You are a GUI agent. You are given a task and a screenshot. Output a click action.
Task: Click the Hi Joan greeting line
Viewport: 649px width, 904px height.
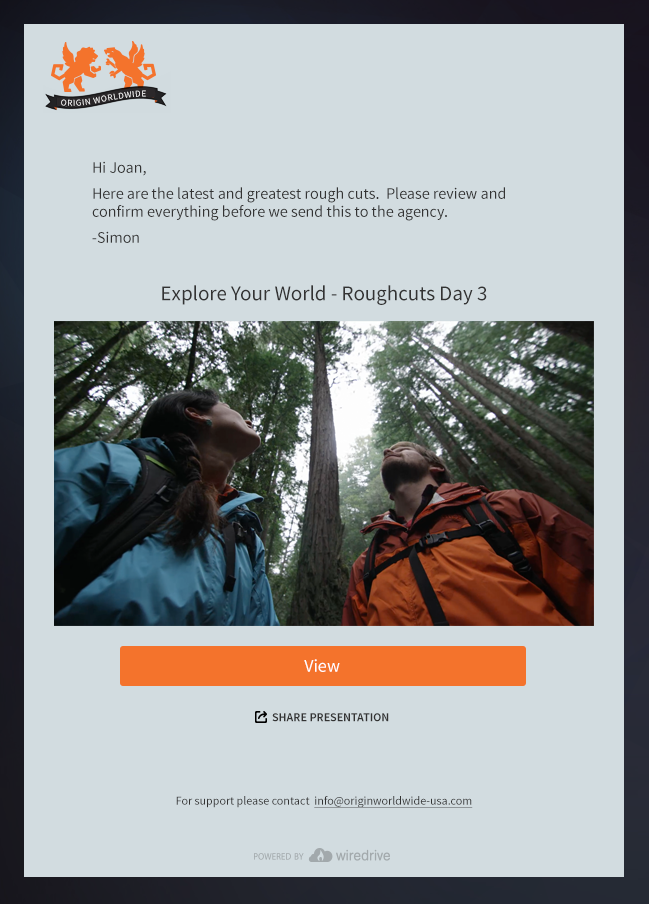click(x=119, y=168)
